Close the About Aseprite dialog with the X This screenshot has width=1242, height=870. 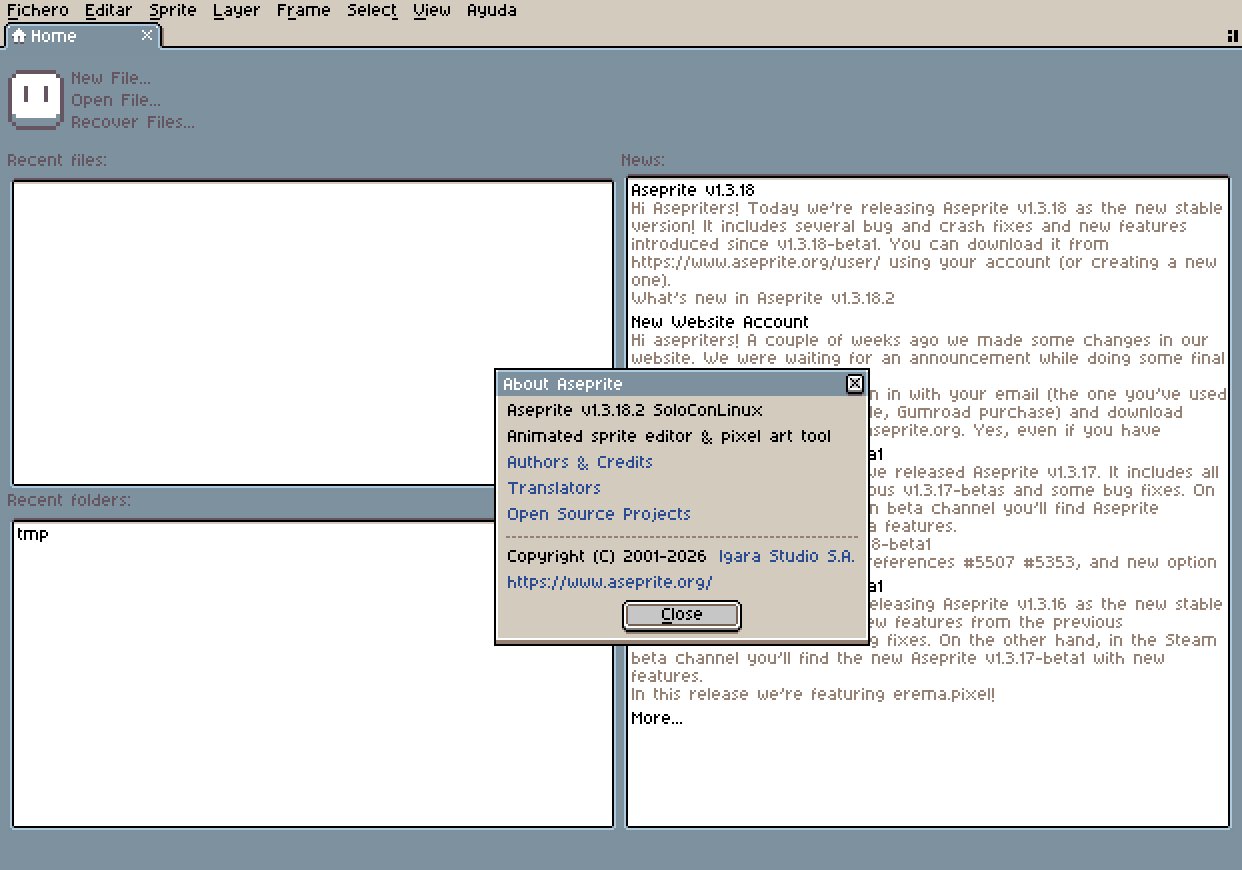pyautogui.click(x=855, y=383)
